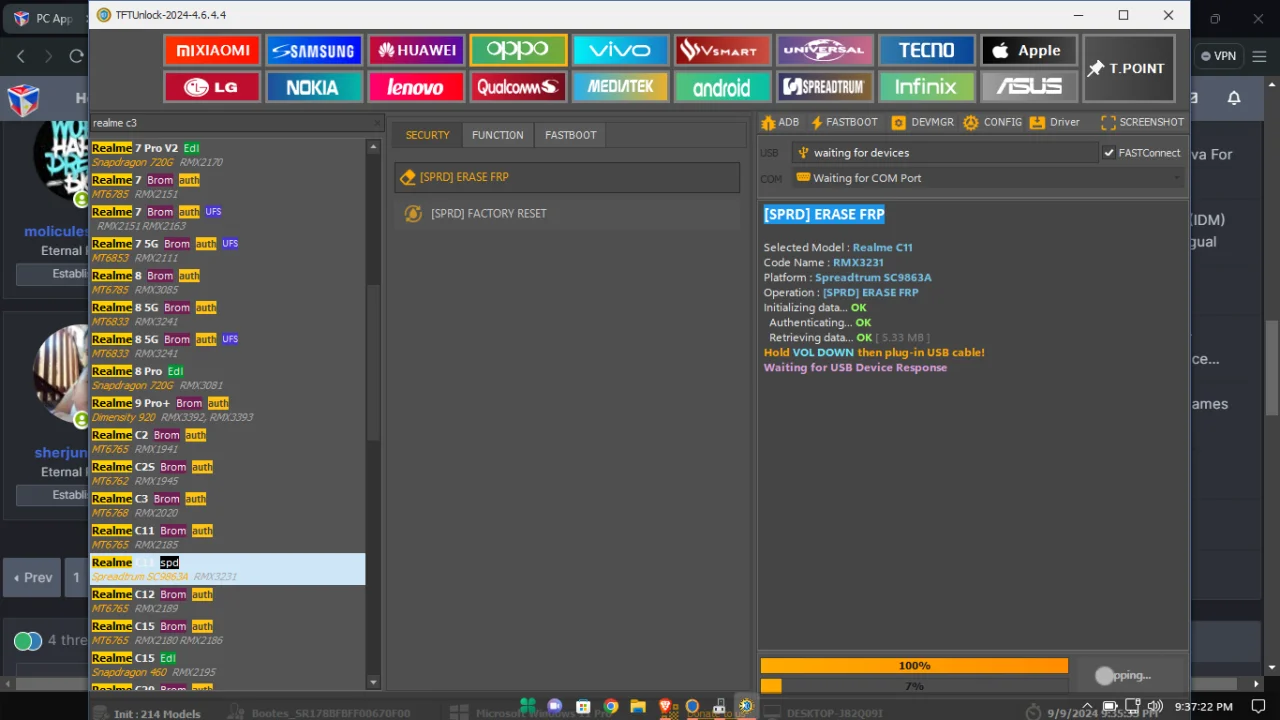Clear the model search box
Viewport: 1280px width, 720px height.
tap(377, 123)
